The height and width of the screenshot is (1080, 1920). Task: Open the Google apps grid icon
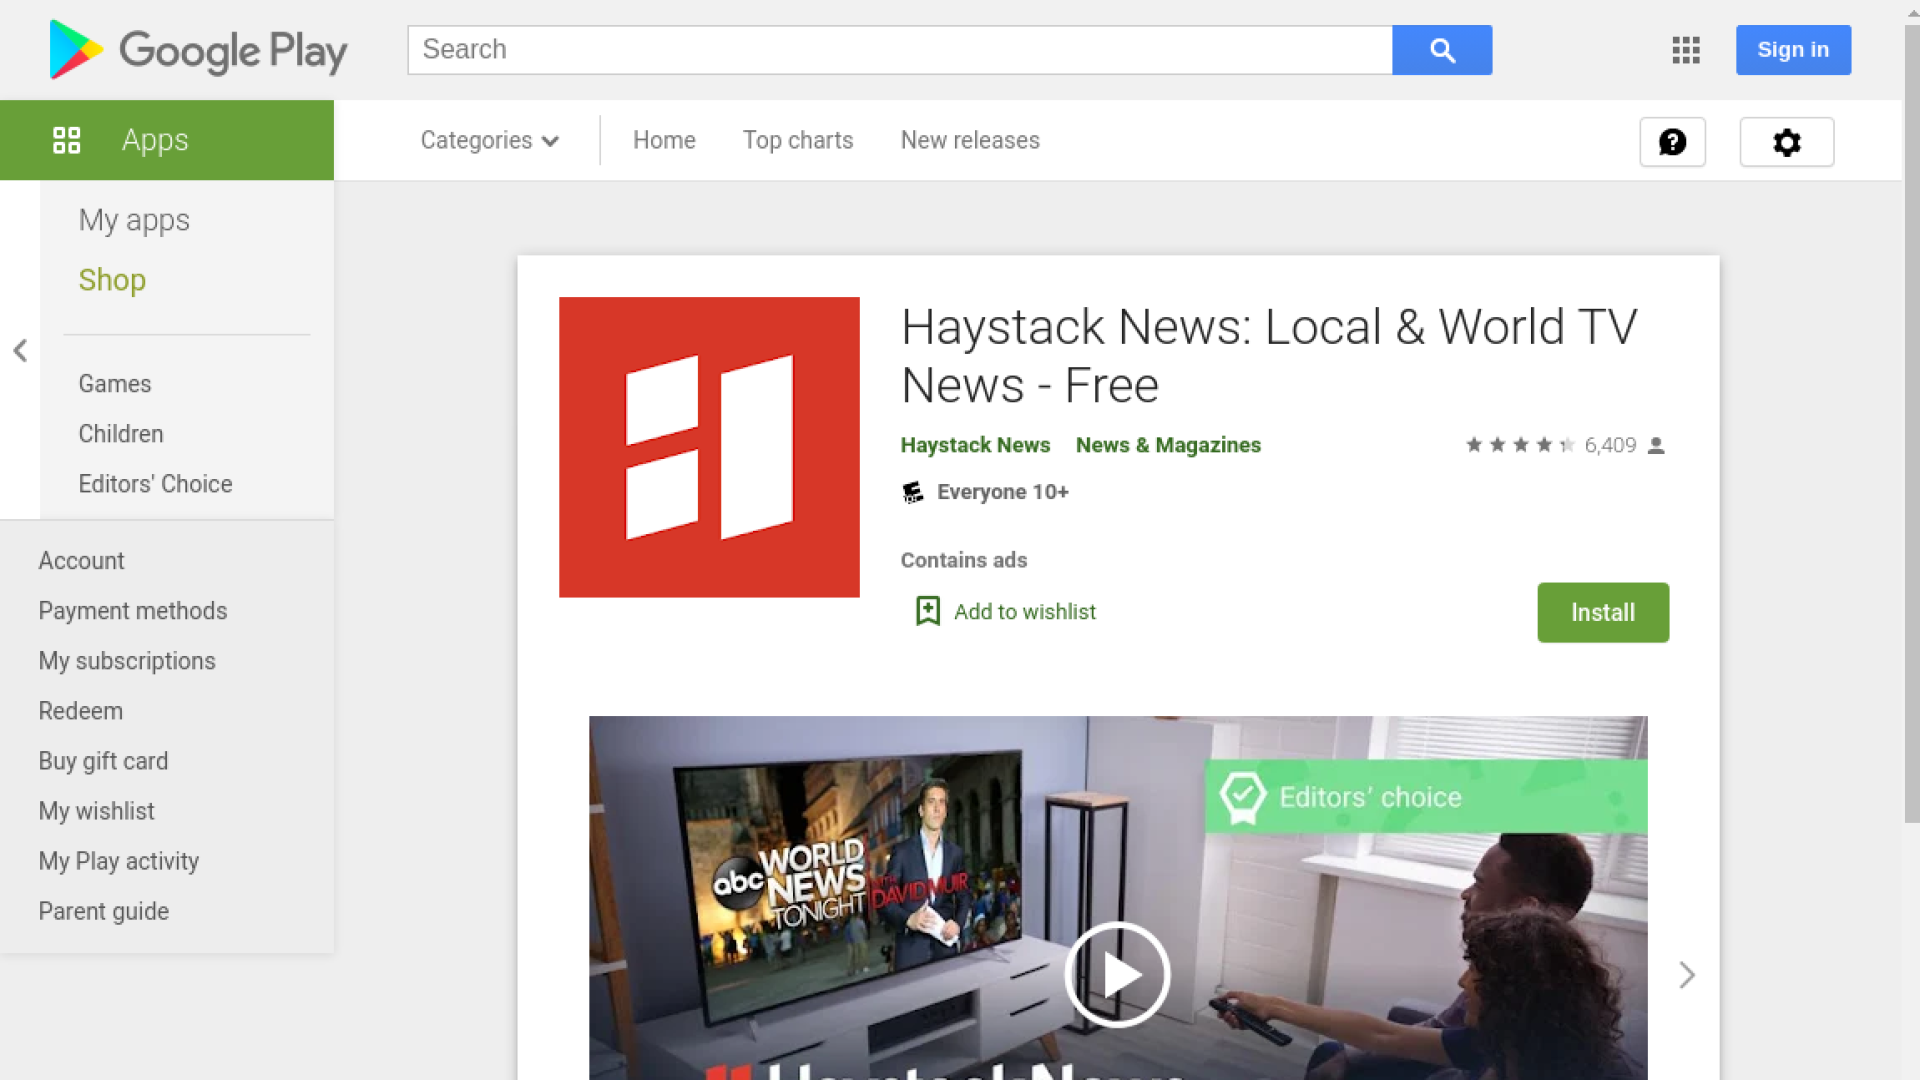tap(1685, 49)
